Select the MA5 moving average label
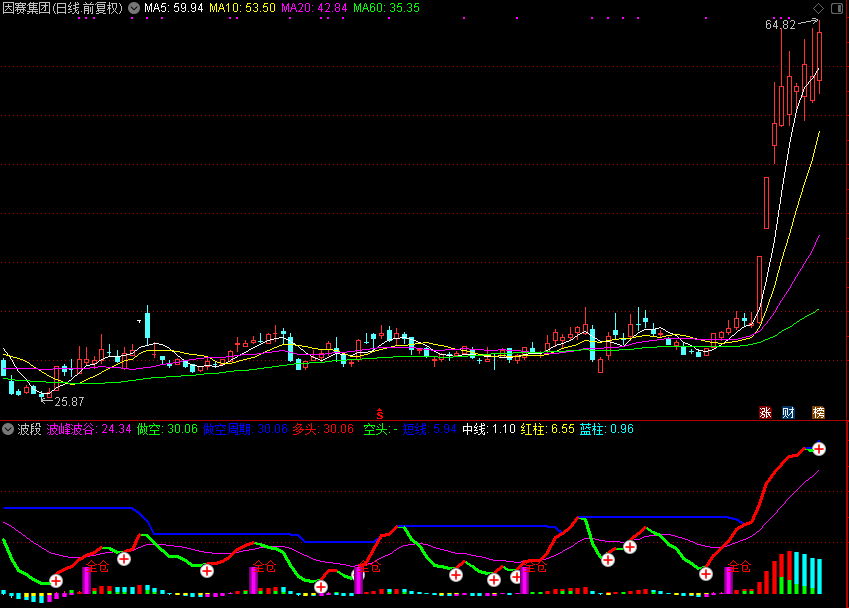Image resolution: width=849 pixels, height=608 pixels. [x=174, y=8]
